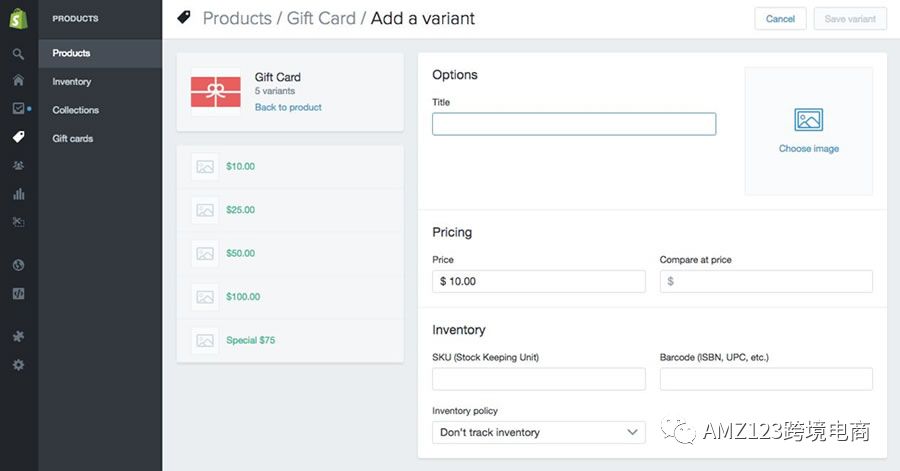Open Apps puzzle piece icon
Viewport: 900px width, 471px height.
tap(18, 336)
